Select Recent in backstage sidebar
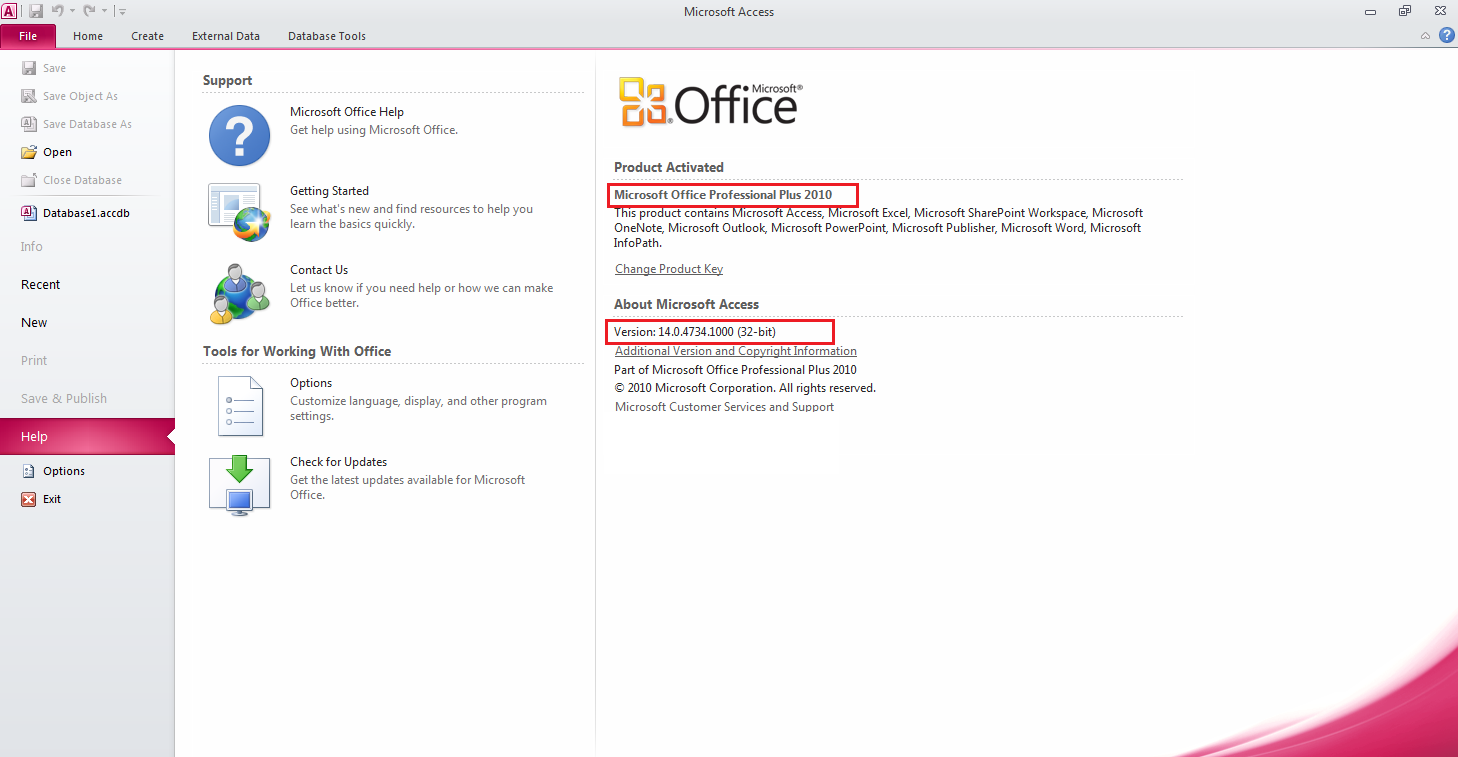The height and width of the screenshot is (757, 1458). (x=41, y=284)
